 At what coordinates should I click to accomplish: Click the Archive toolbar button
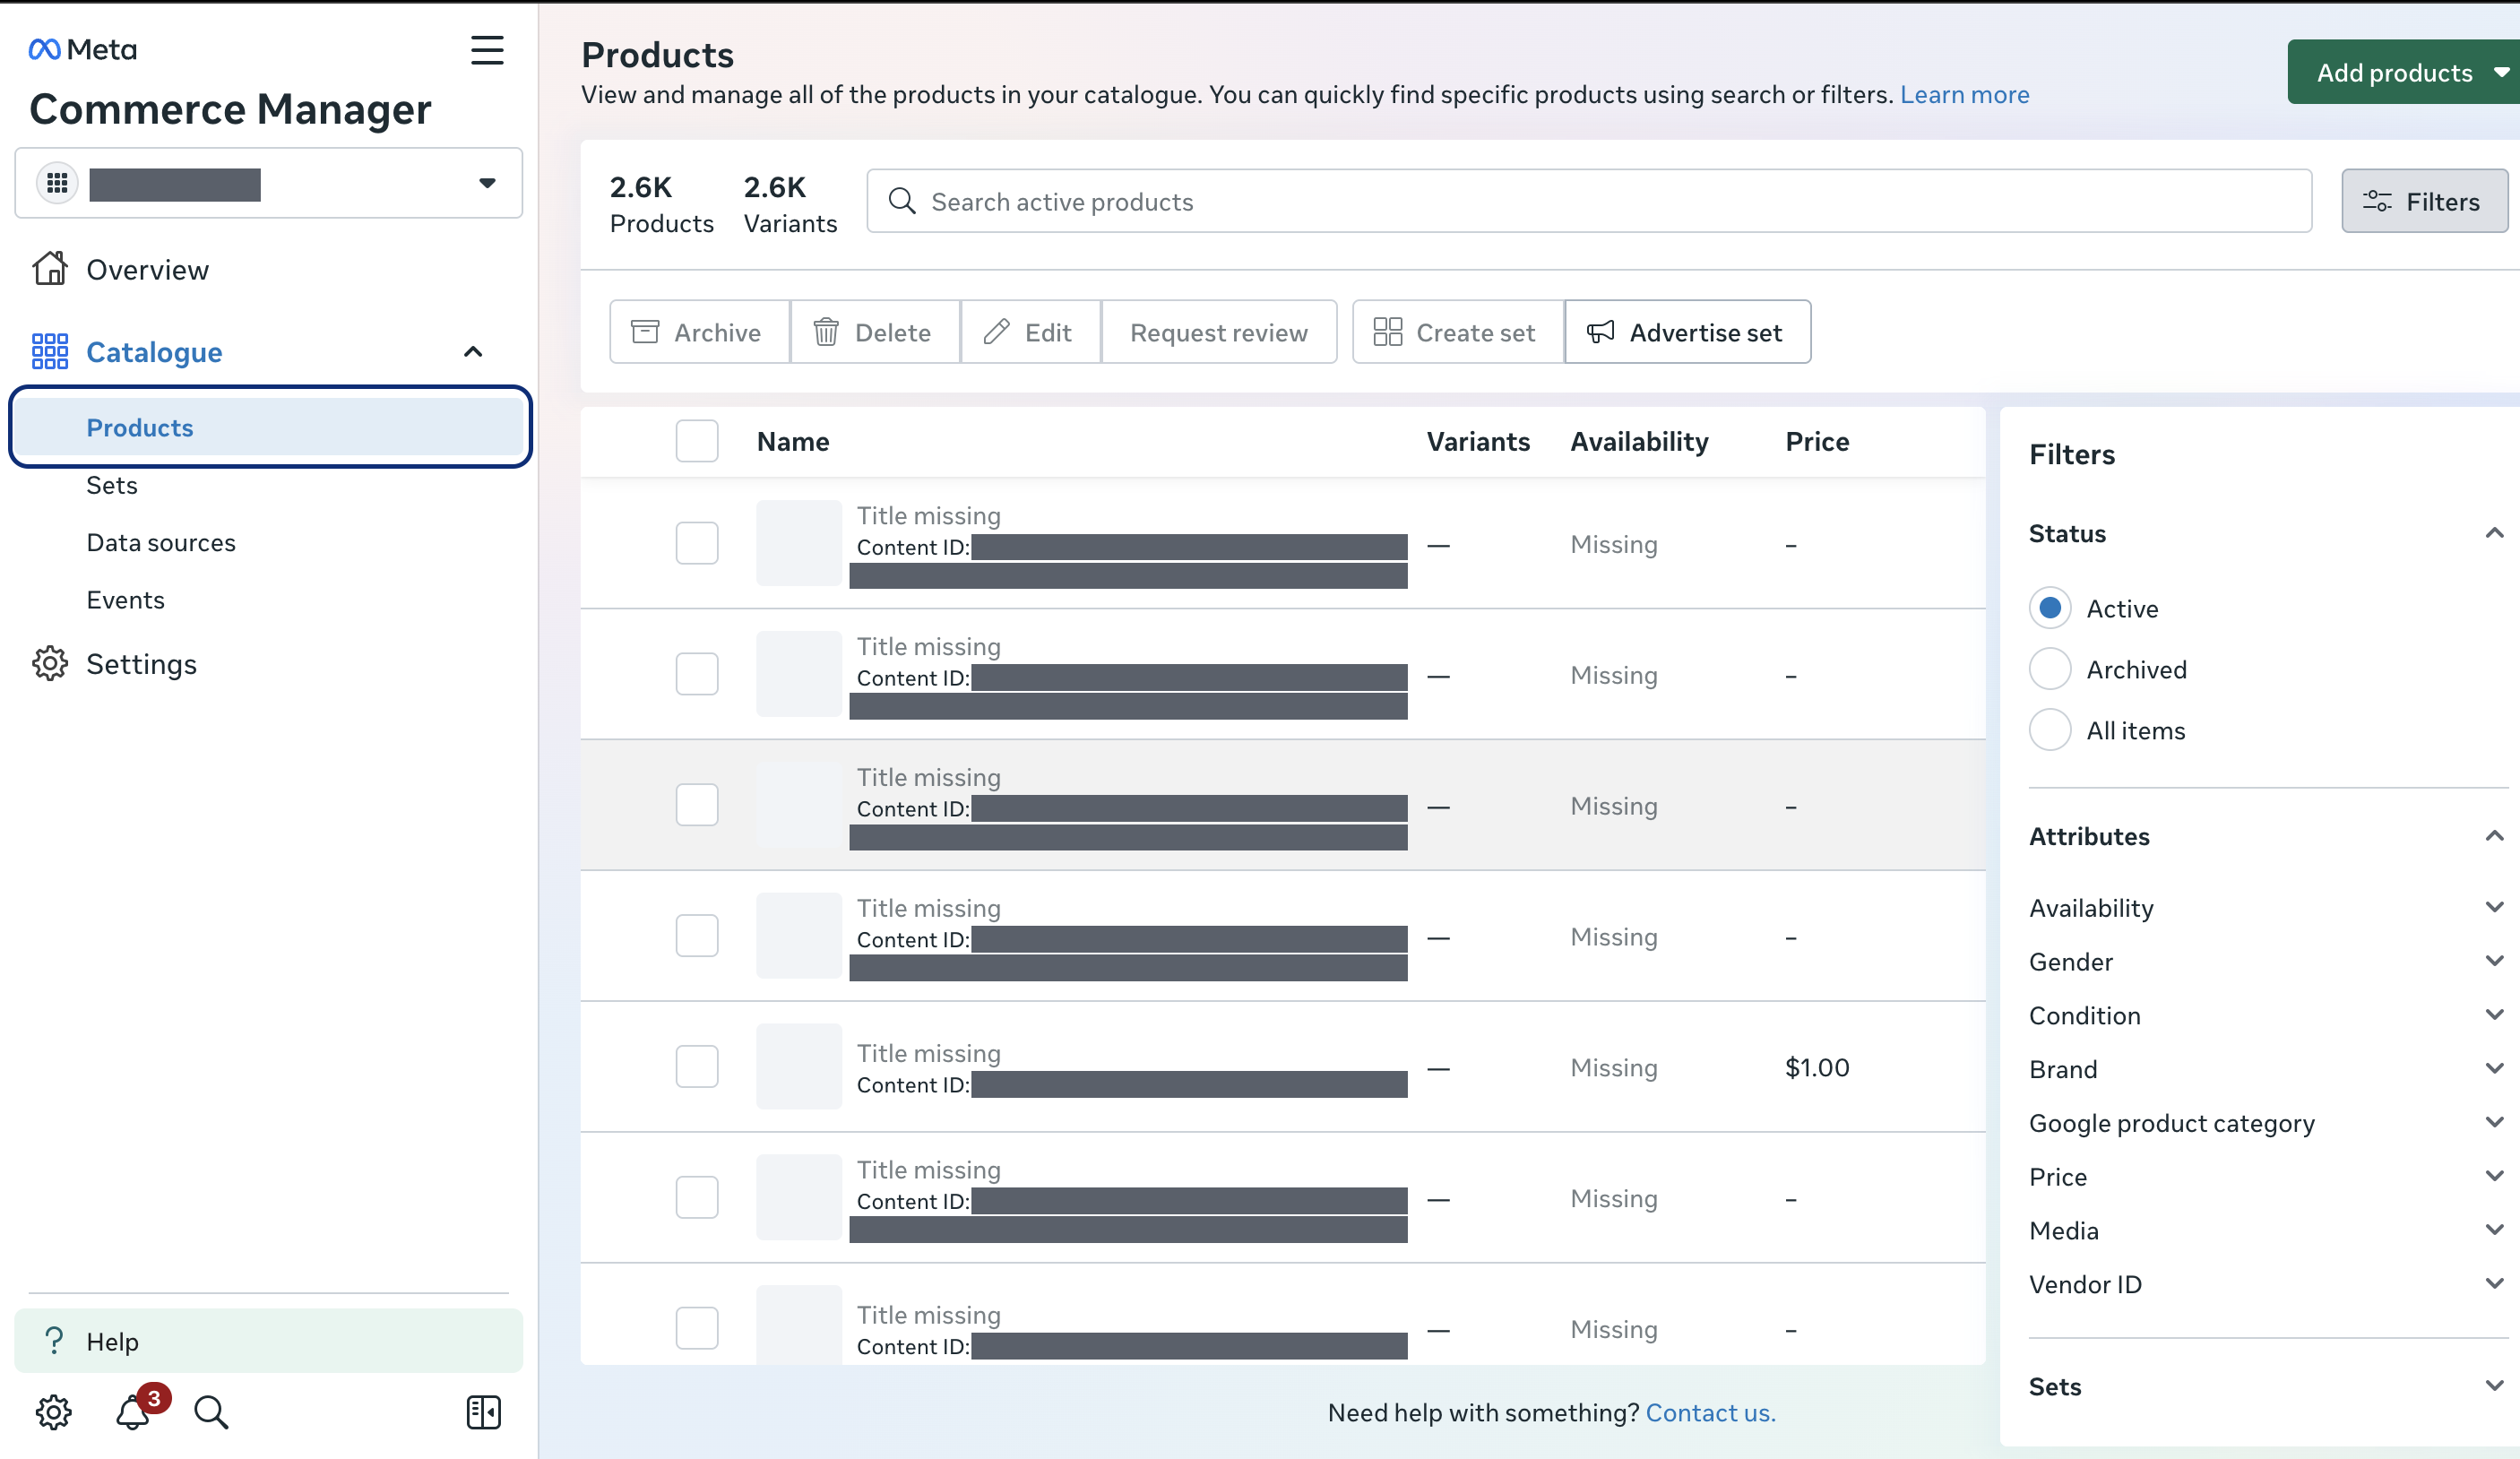click(x=699, y=332)
